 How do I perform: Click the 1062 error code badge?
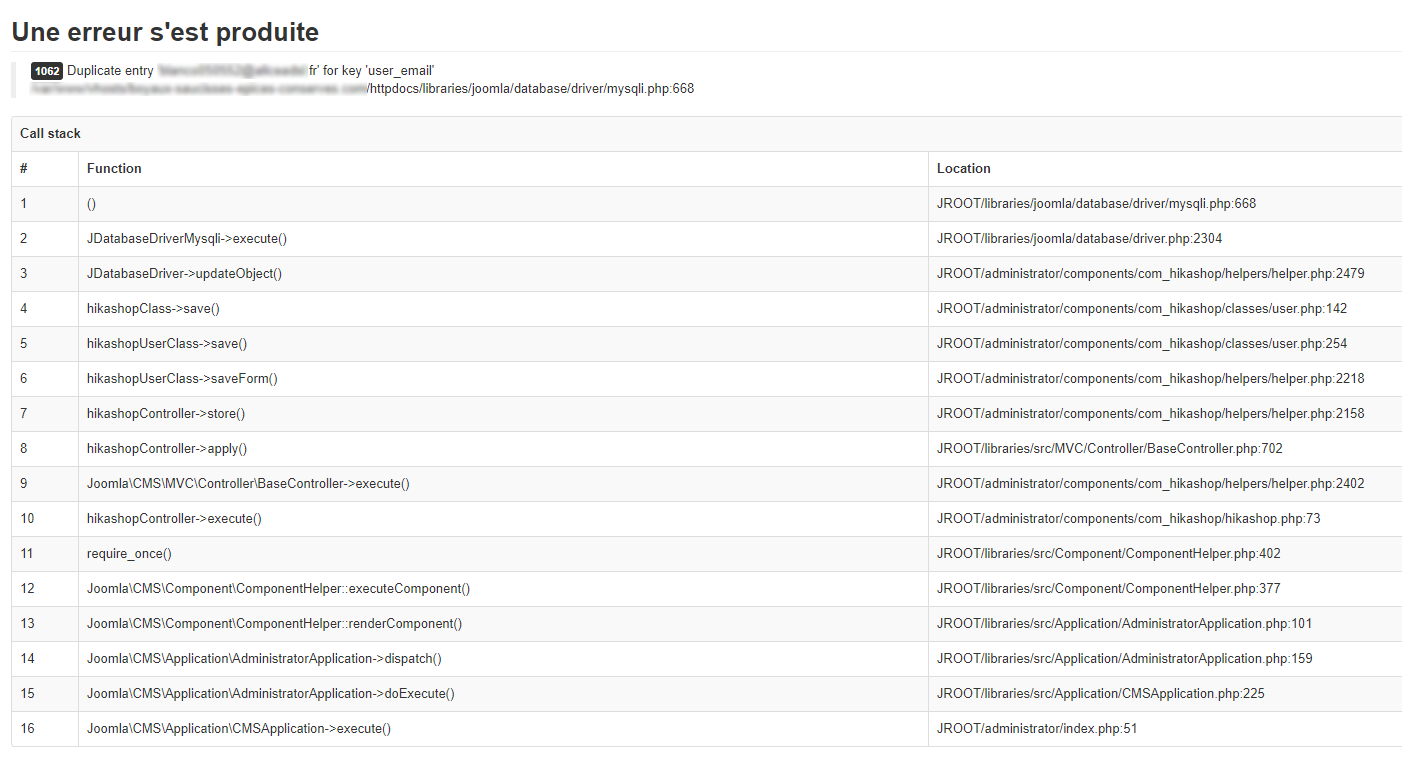[47, 71]
